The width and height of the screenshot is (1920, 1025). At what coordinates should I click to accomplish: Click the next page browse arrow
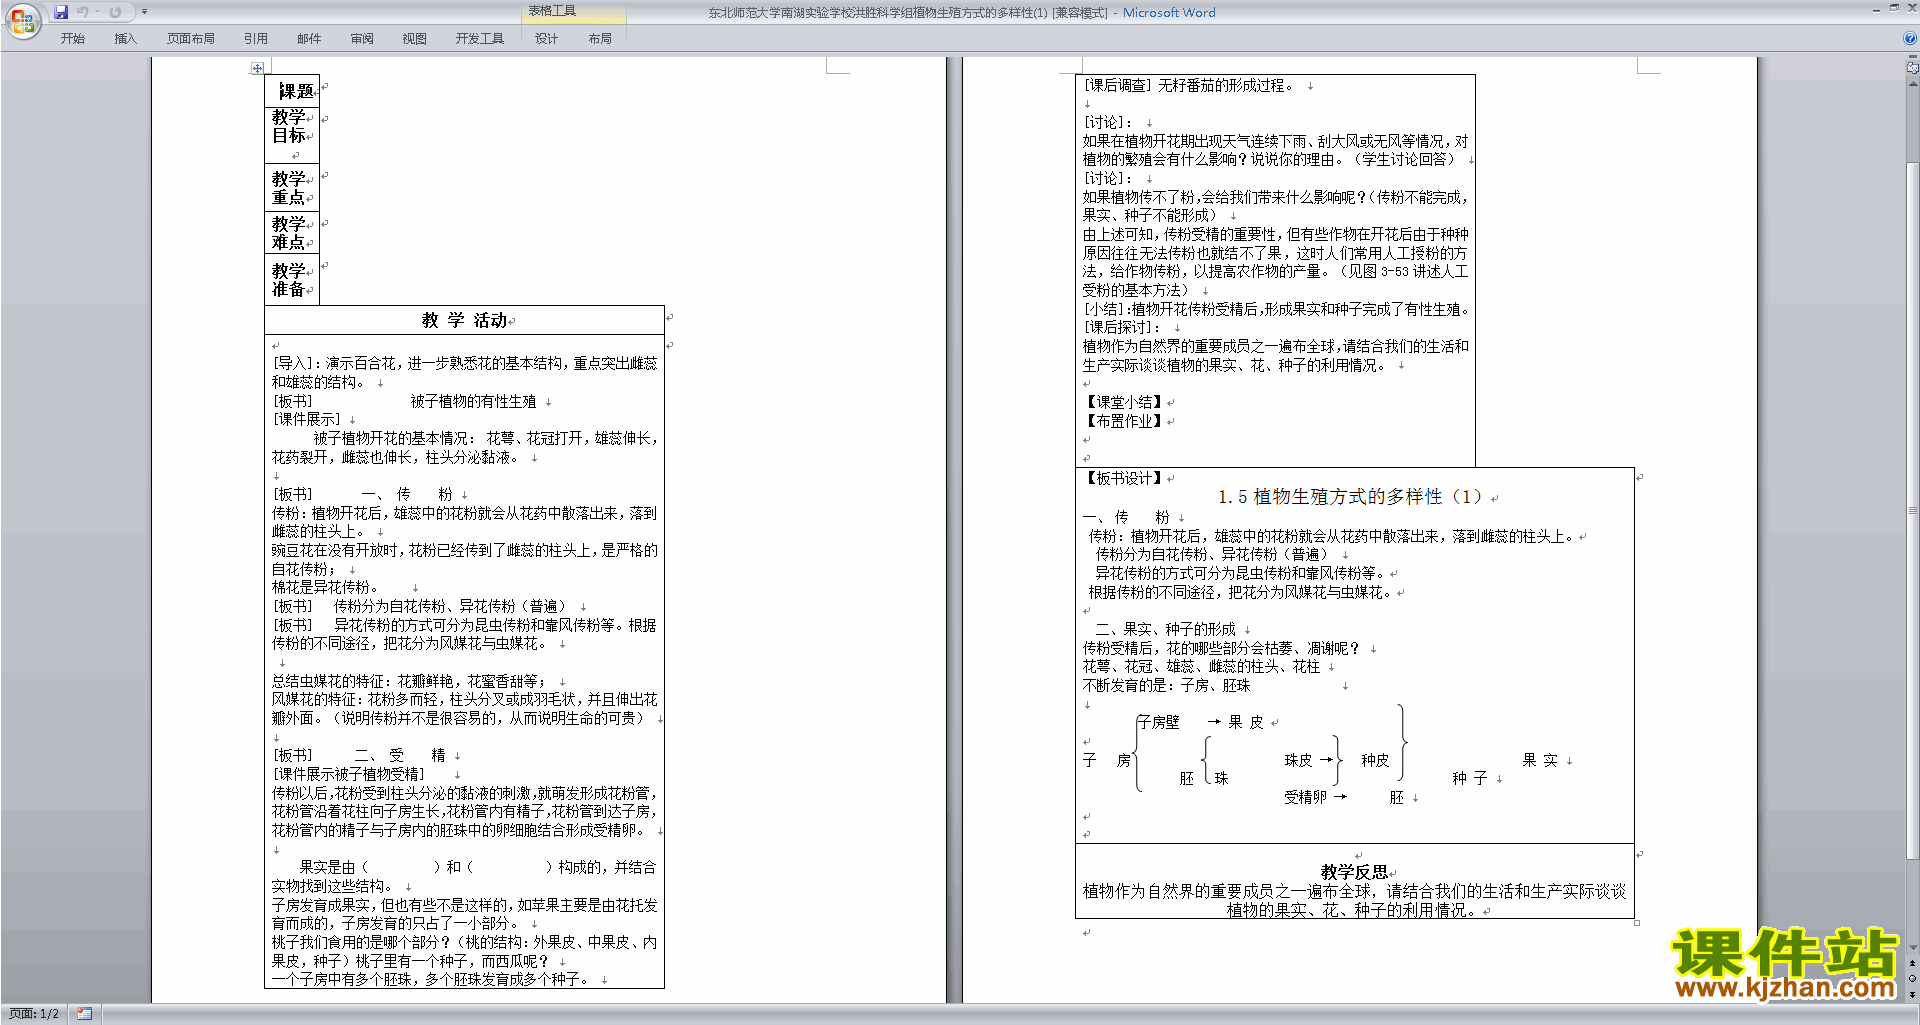coord(1912,994)
